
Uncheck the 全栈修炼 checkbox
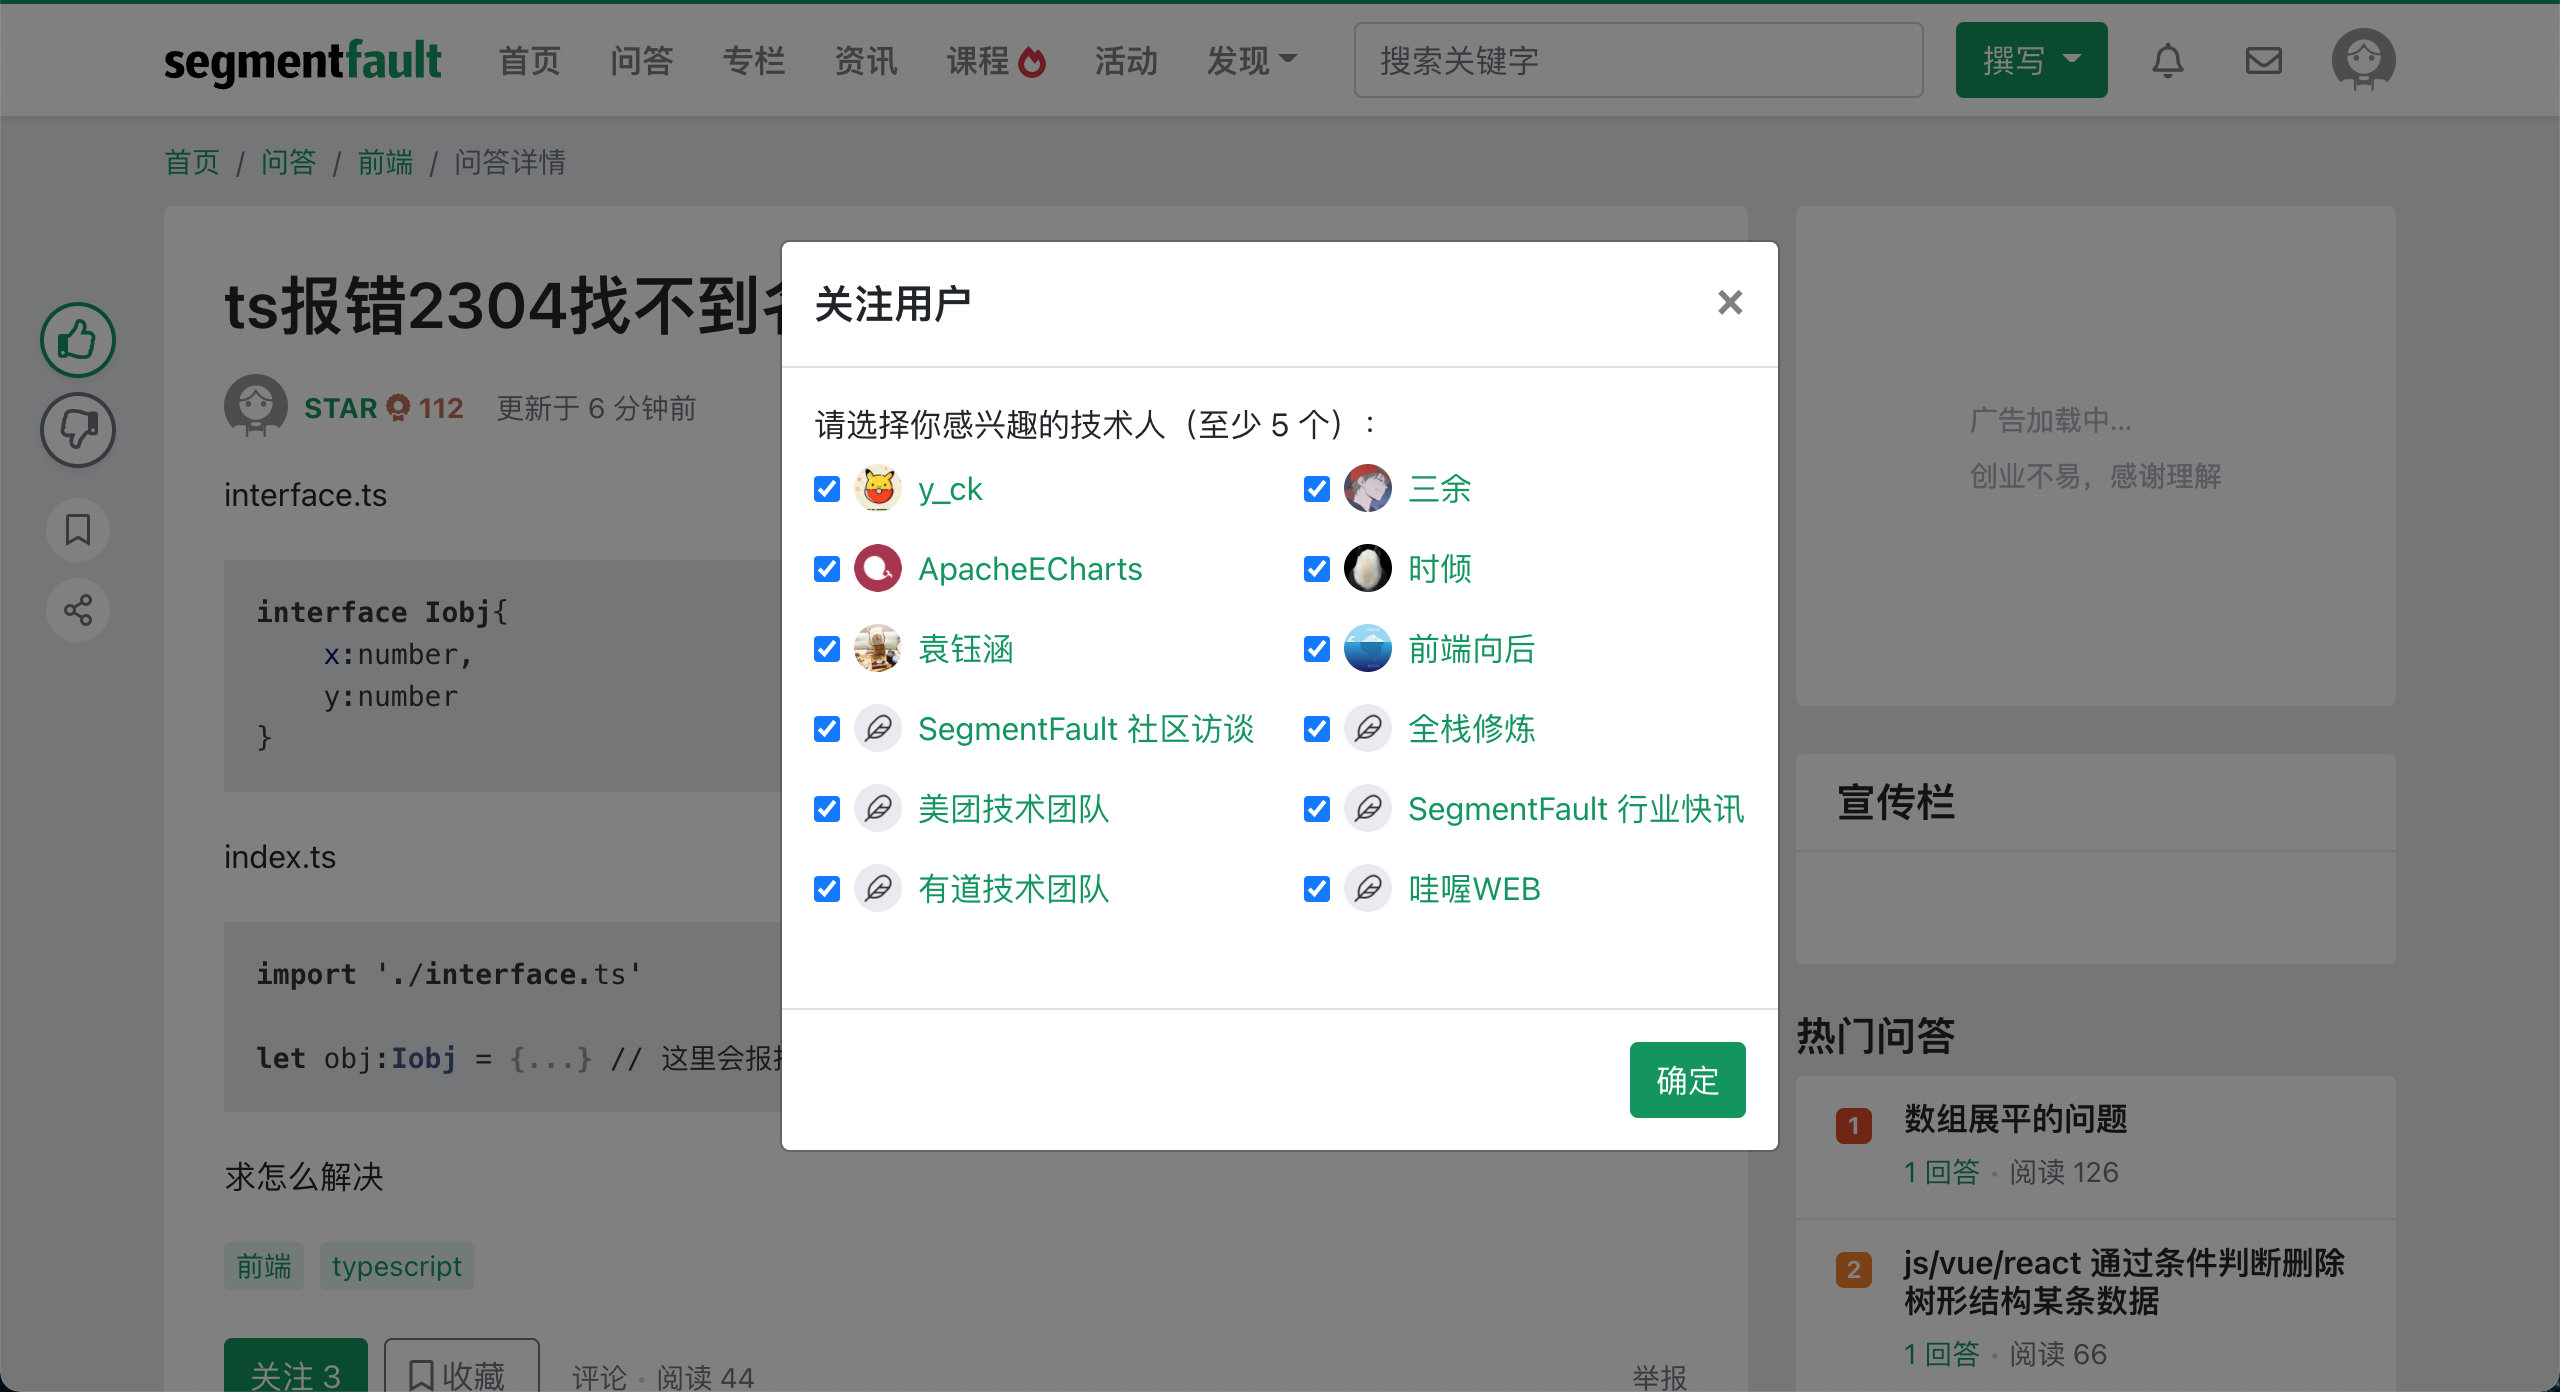coord(1317,729)
